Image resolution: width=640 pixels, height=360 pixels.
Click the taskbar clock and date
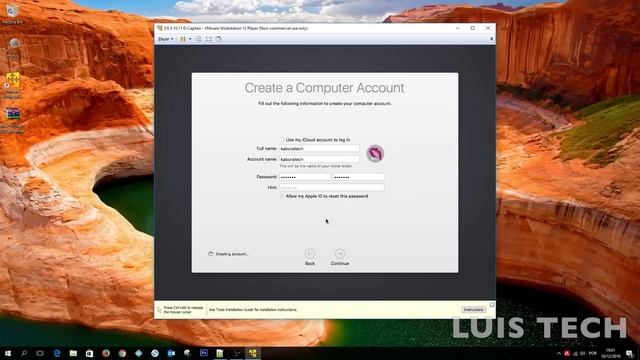point(611,353)
